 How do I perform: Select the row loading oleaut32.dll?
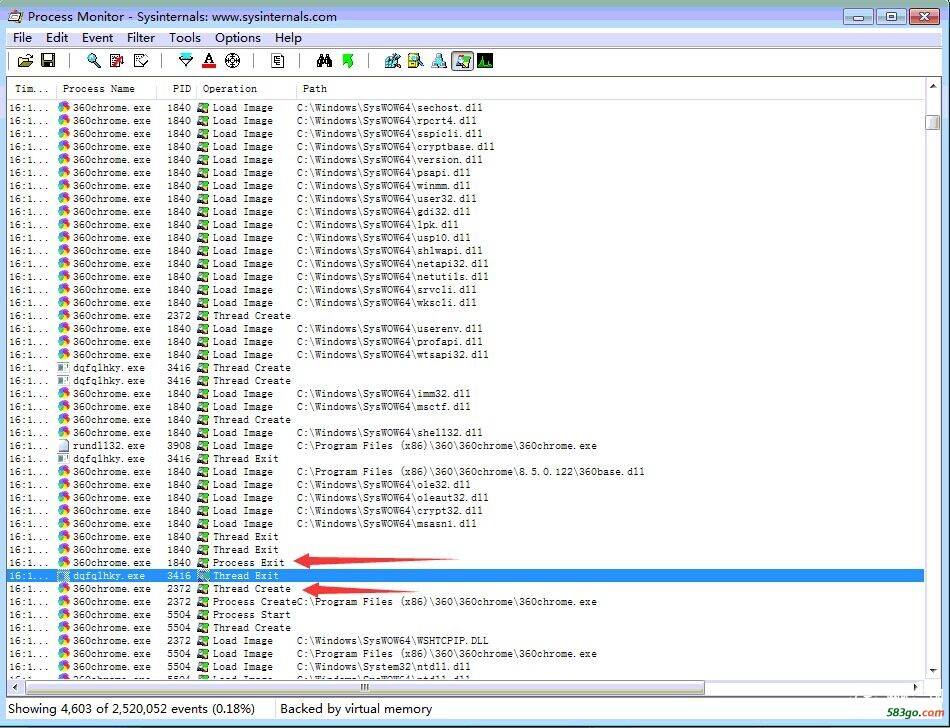point(465,498)
